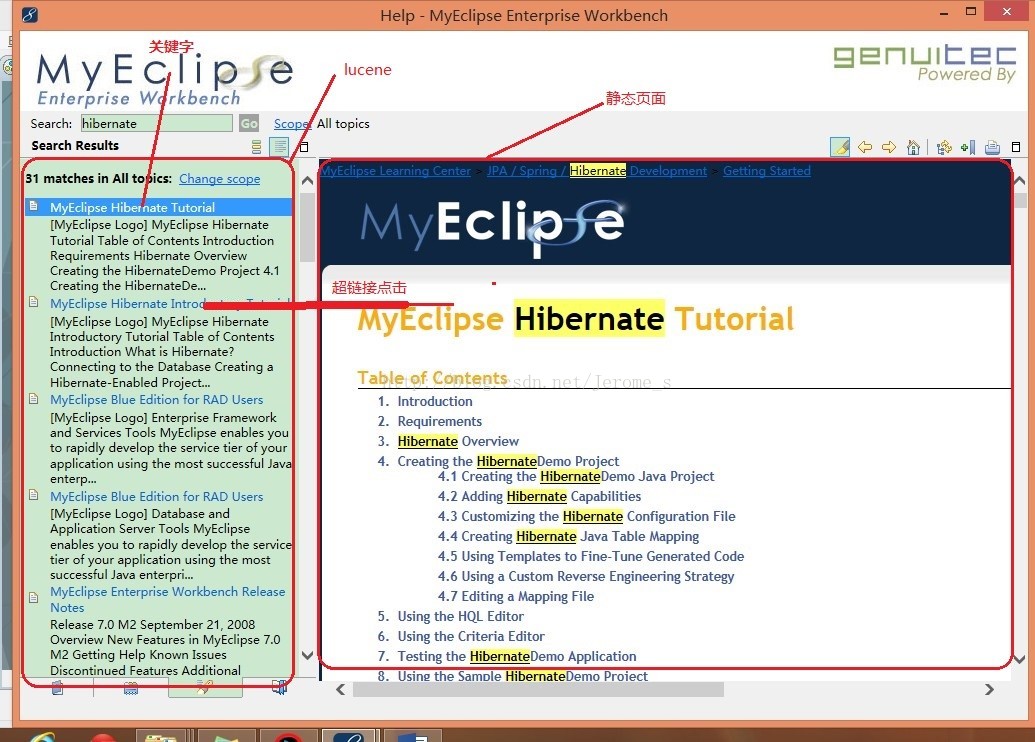Open Using the HQL Editor entry

click(461, 616)
